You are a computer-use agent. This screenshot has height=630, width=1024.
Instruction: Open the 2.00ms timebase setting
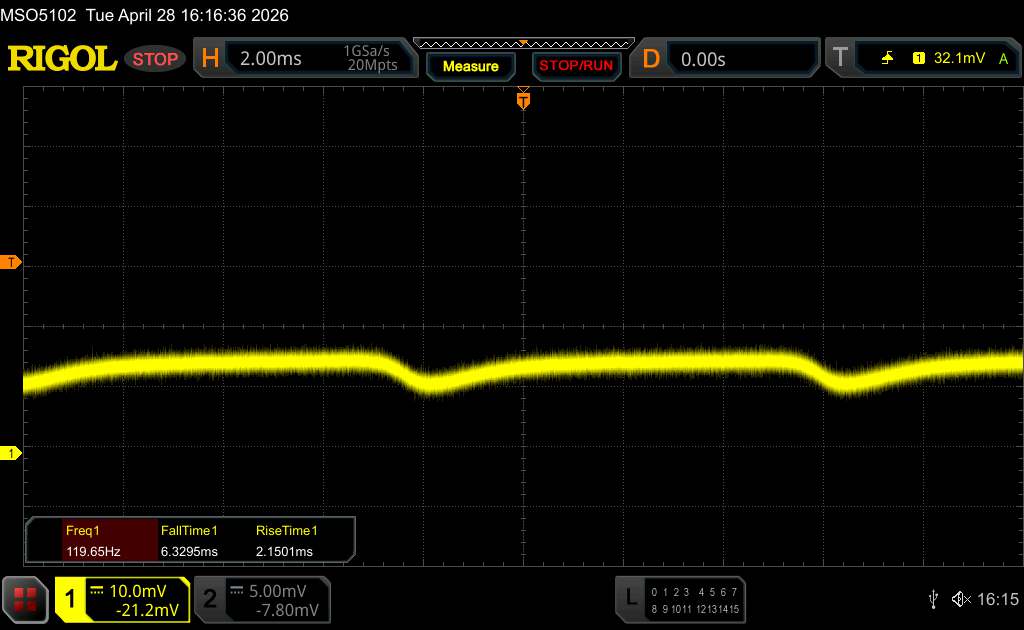(270, 59)
